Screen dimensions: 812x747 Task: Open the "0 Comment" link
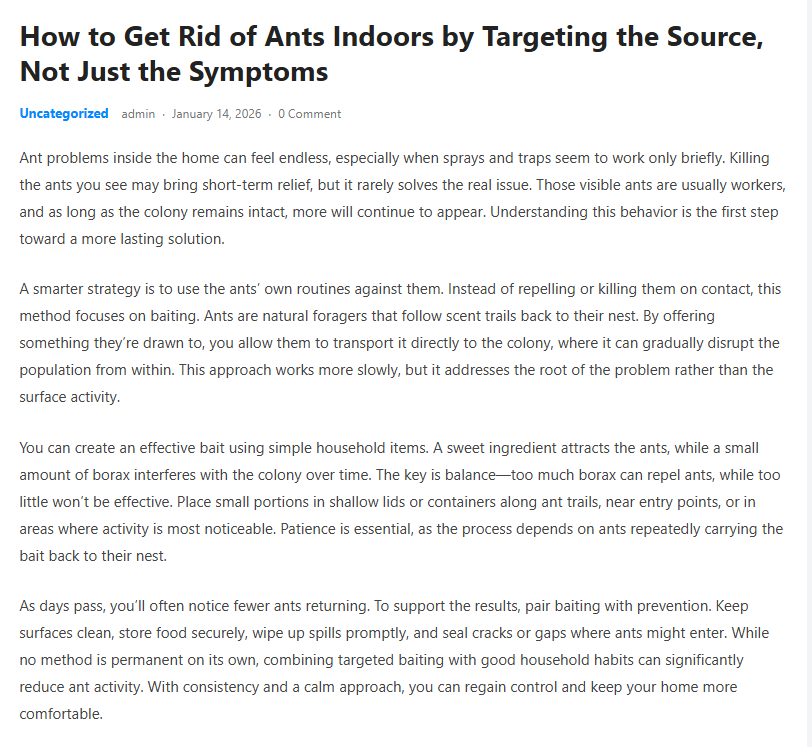309,114
